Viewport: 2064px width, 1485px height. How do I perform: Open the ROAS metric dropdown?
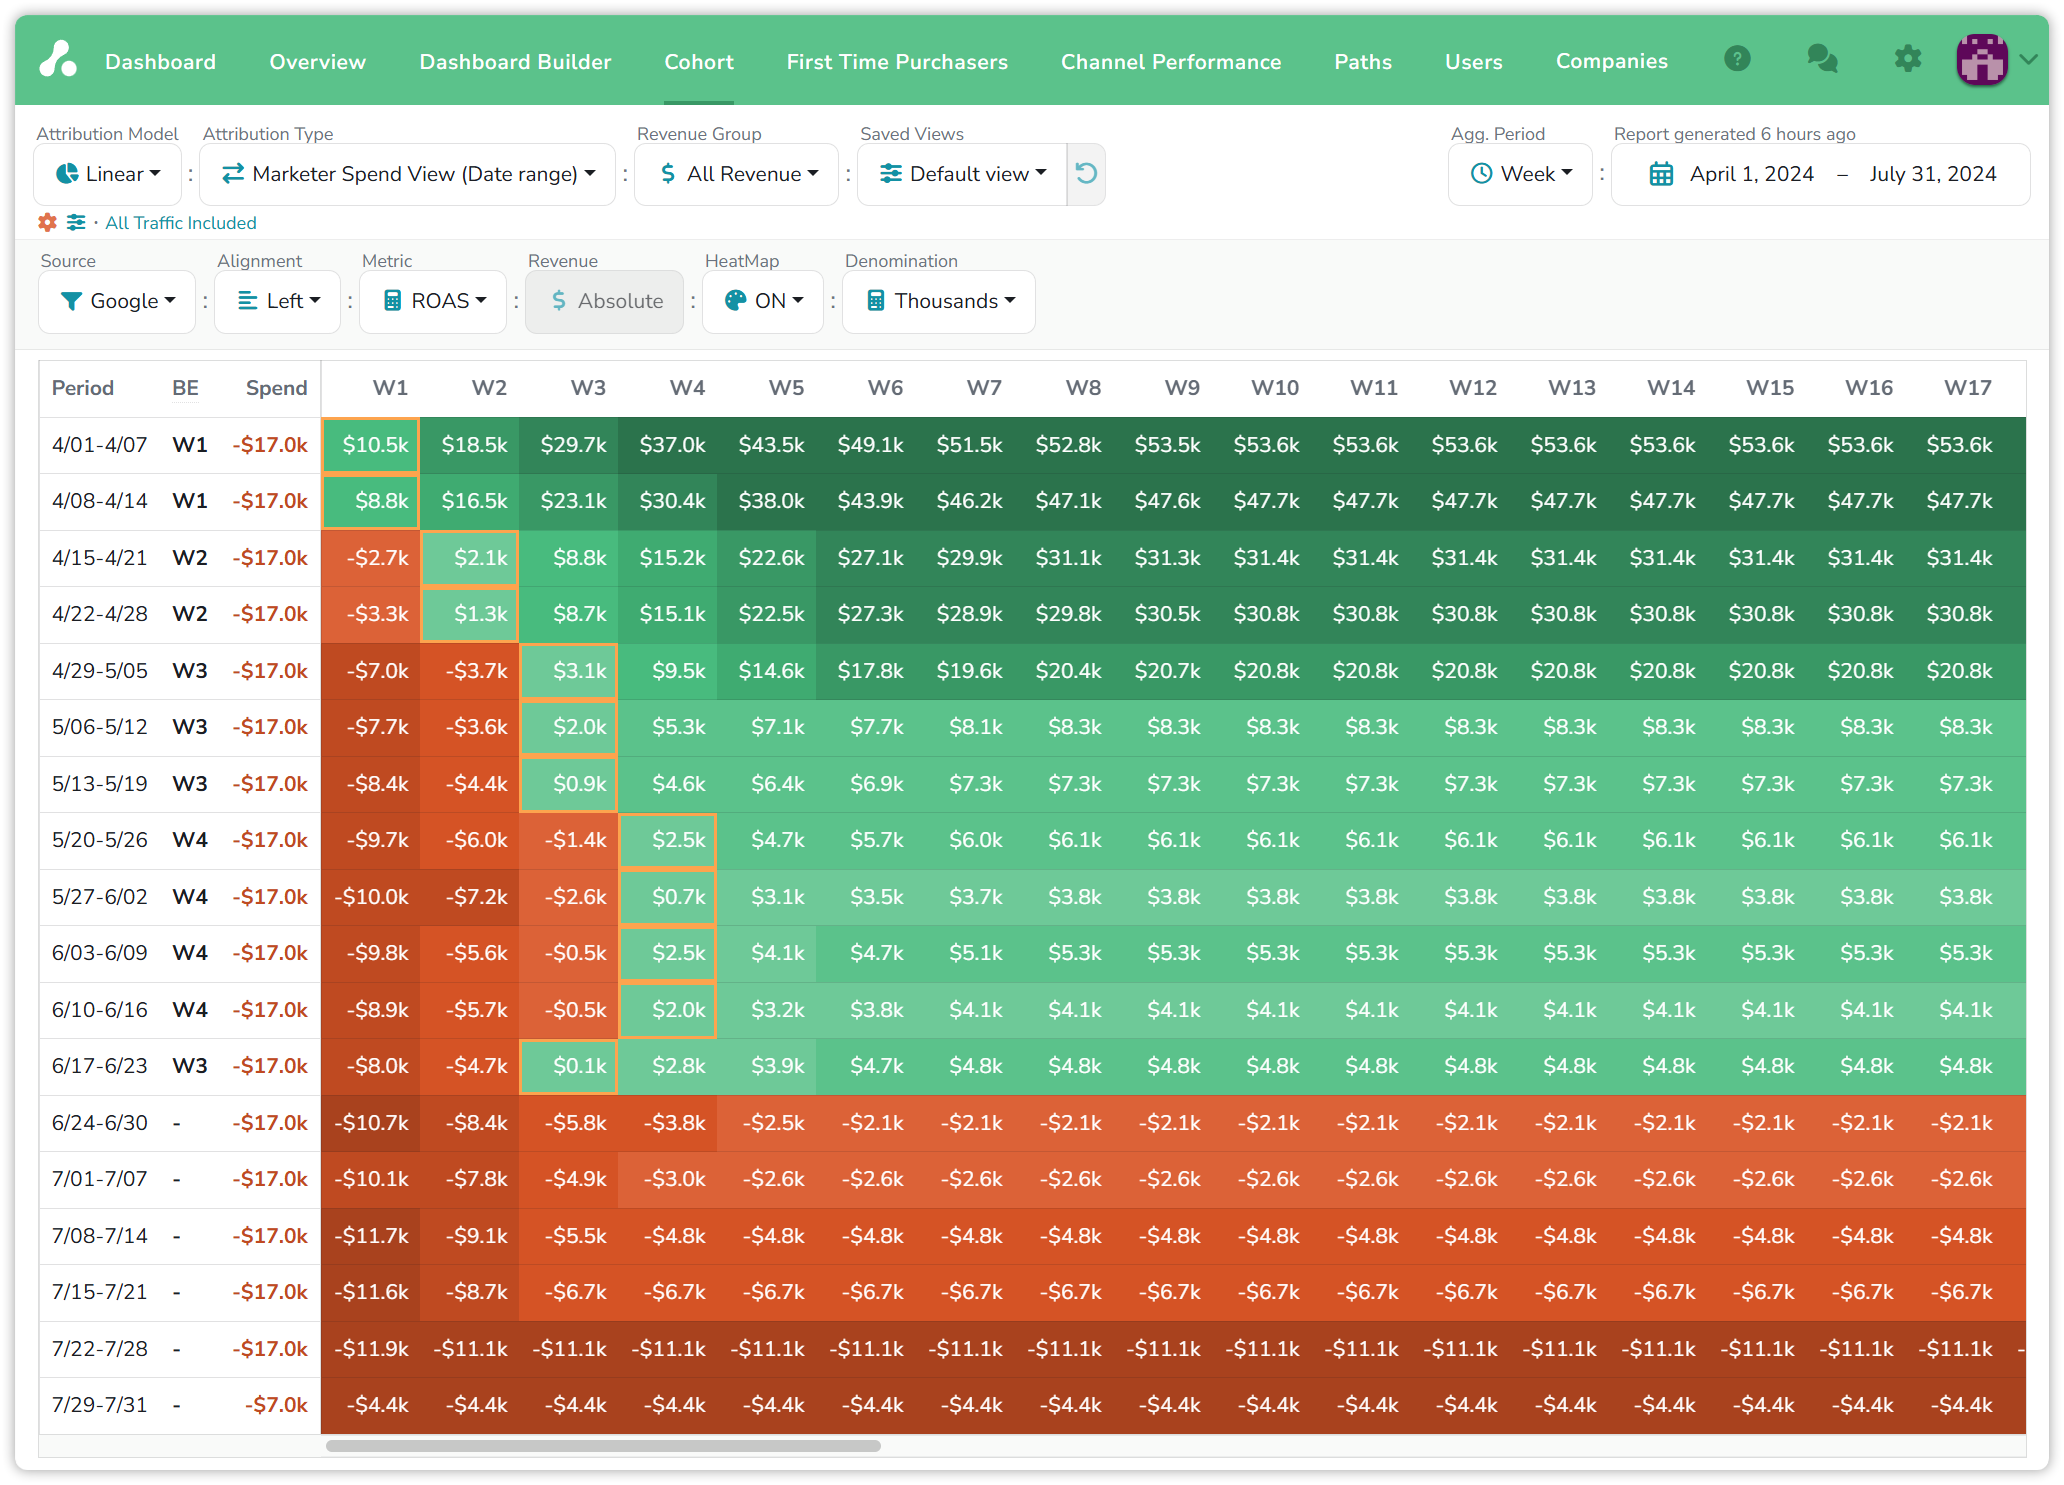pos(435,301)
